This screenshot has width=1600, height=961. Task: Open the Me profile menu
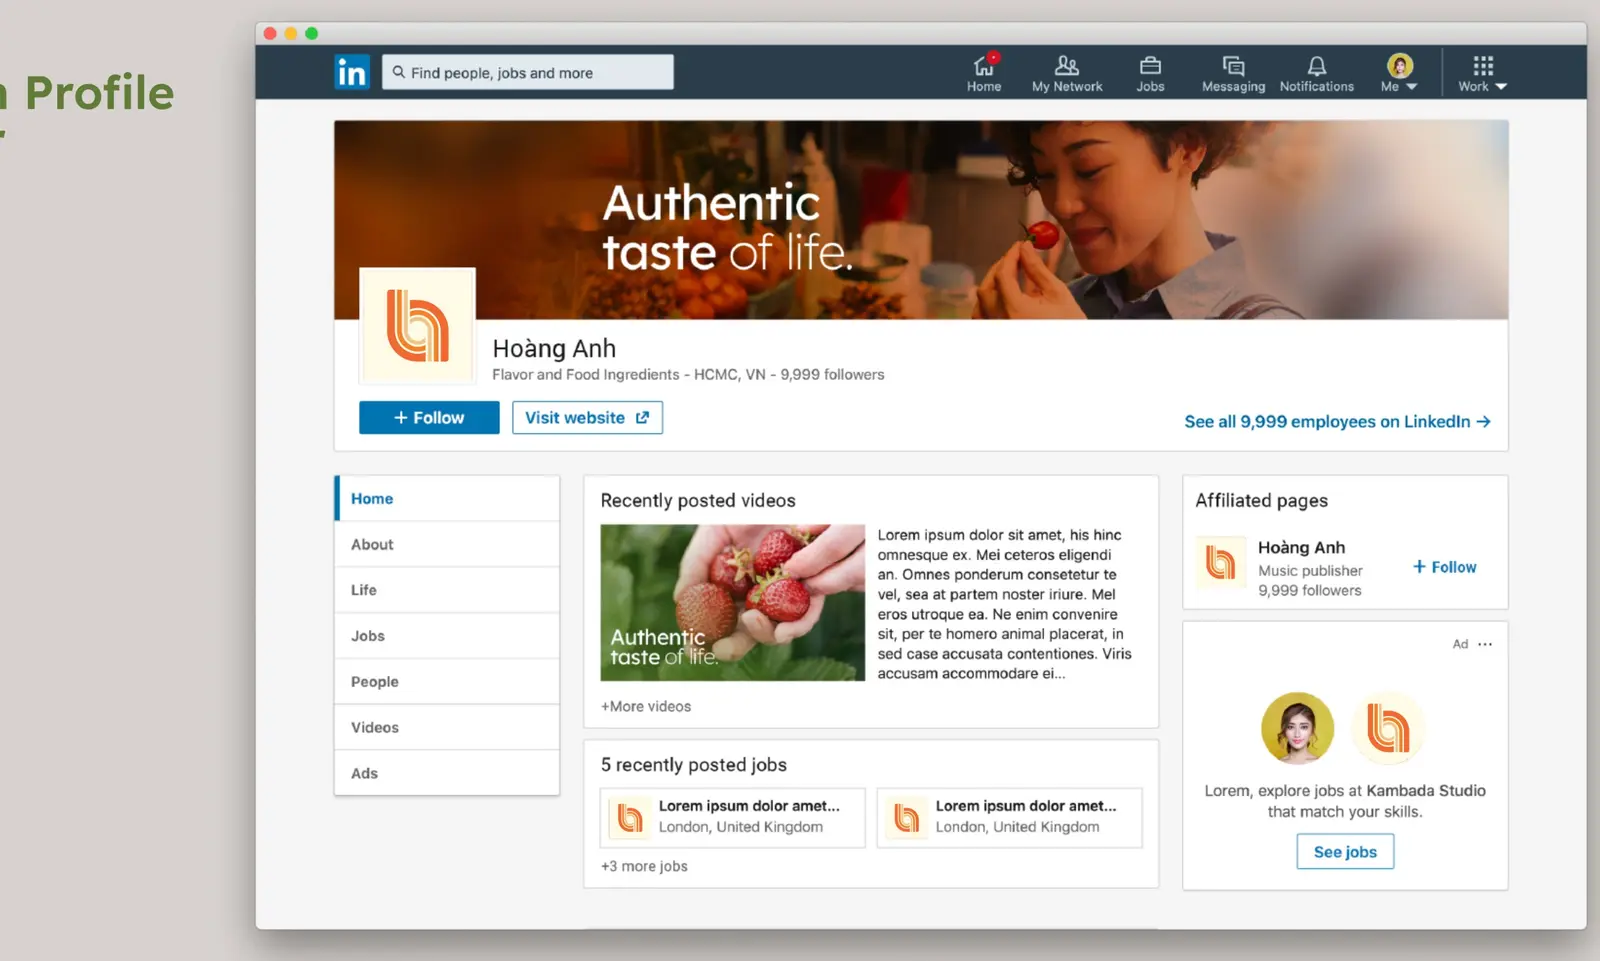click(1399, 73)
